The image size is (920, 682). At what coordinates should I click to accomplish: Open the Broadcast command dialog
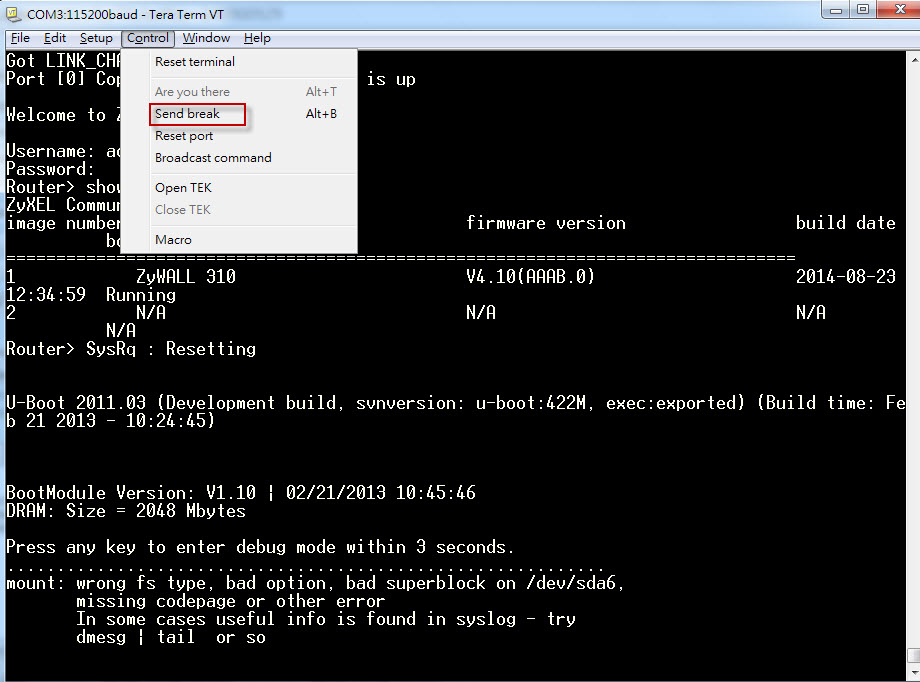coord(213,158)
